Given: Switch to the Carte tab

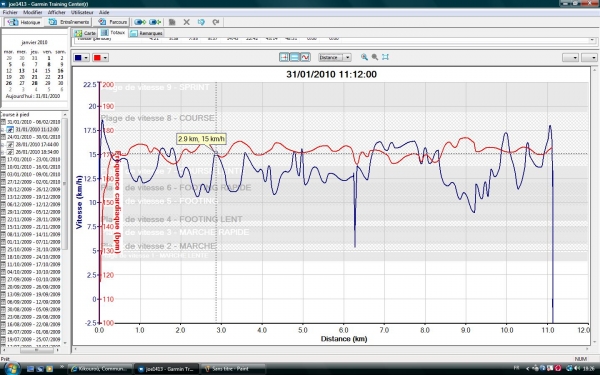Looking at the screenshot, I should click(x=85, y=33).
